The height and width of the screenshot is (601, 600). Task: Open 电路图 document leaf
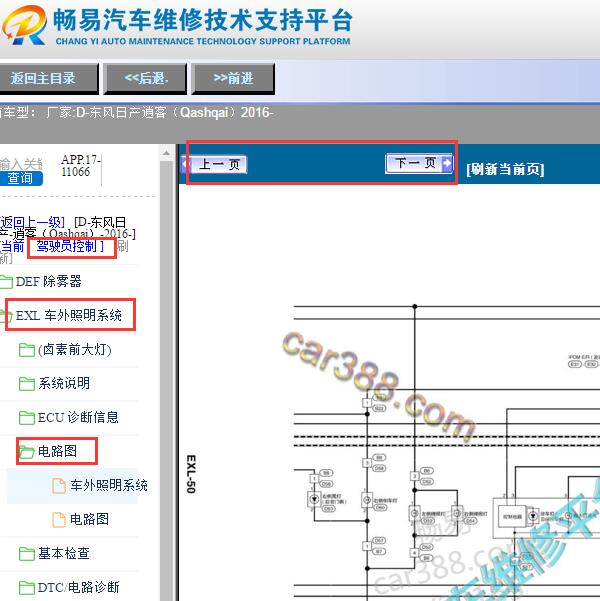point(89,519)
